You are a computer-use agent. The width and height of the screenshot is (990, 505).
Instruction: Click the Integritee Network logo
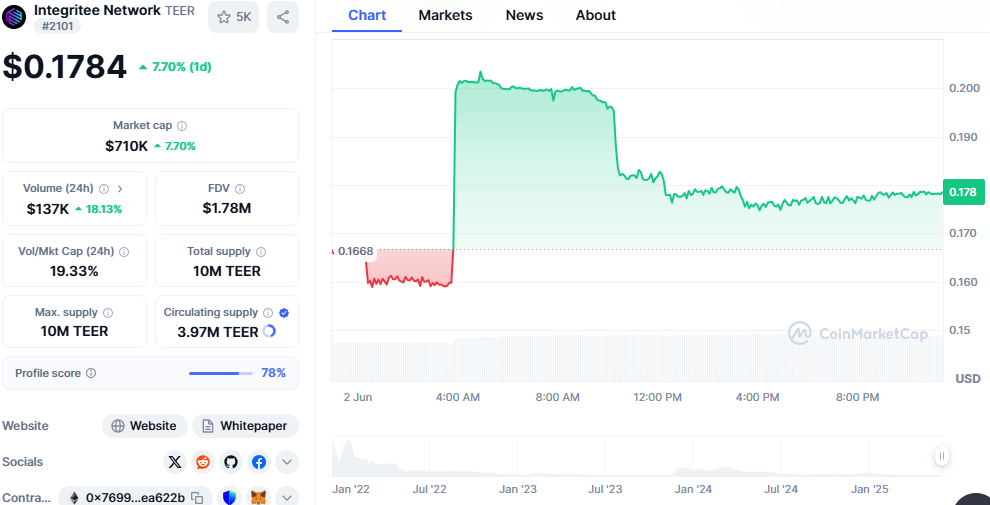coord(15,16)
